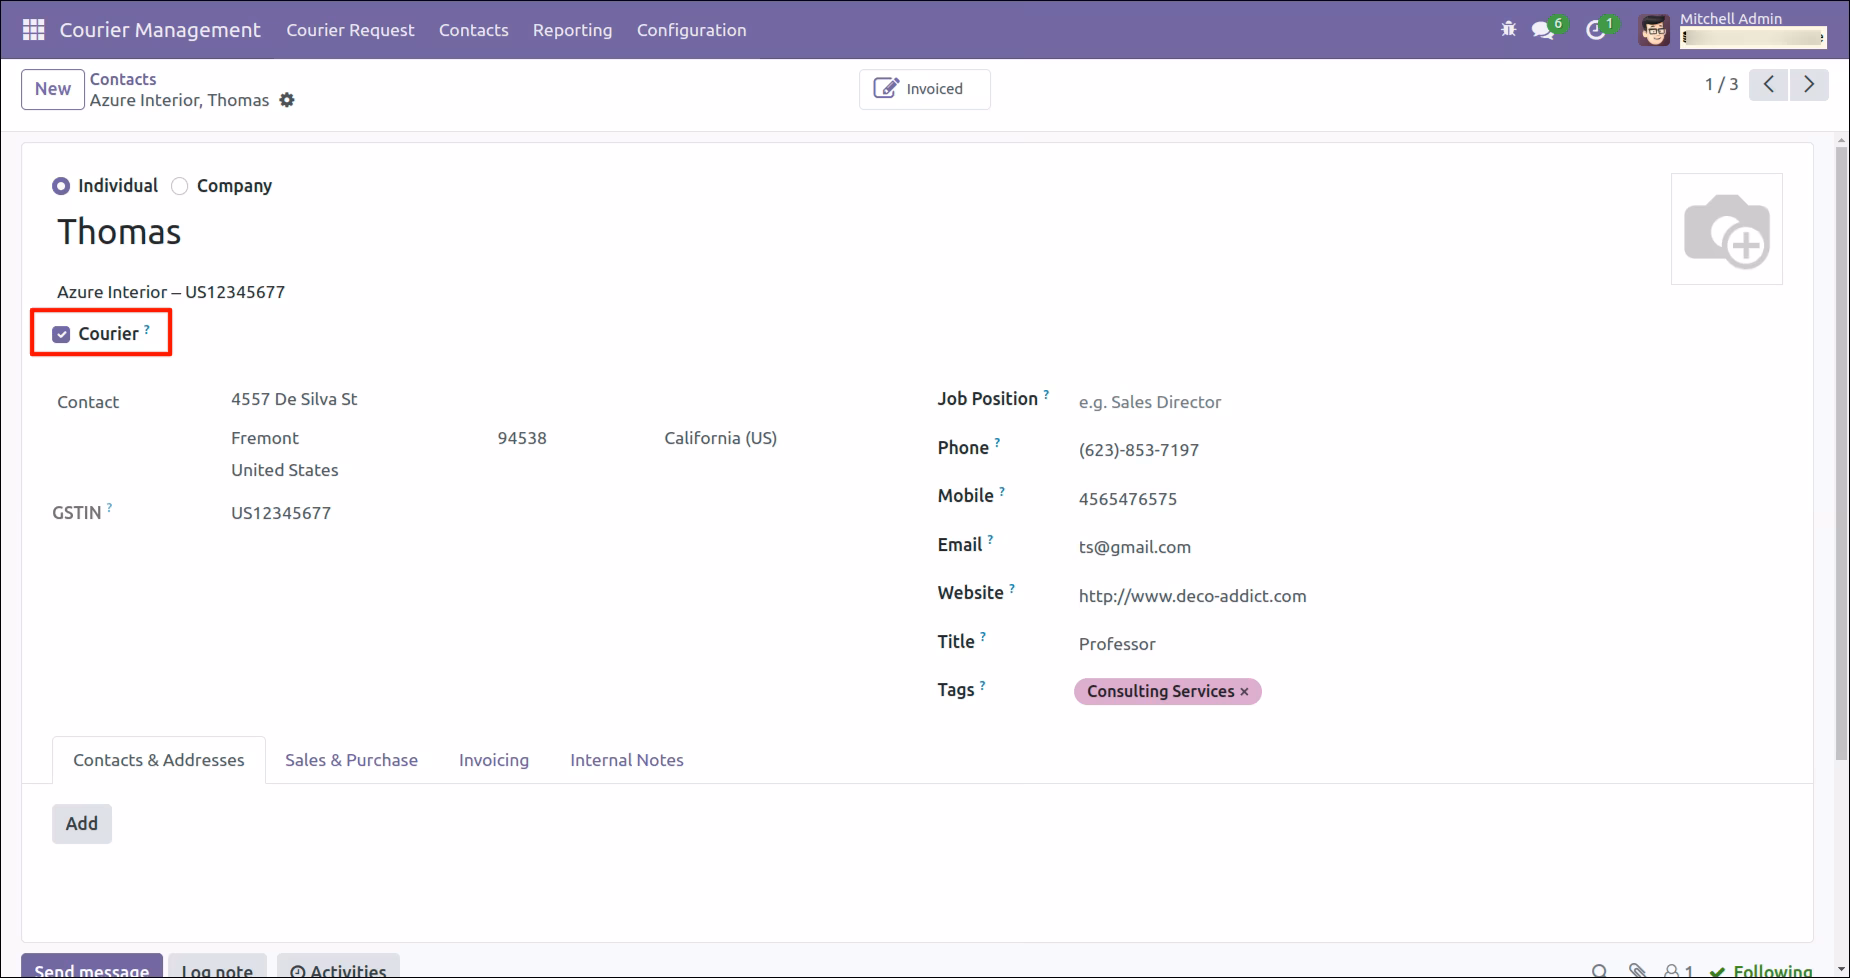Image resolution: width=1850 pixels, height=978 pixels.
Task: Open the Reporting menu
Action: 573,30
